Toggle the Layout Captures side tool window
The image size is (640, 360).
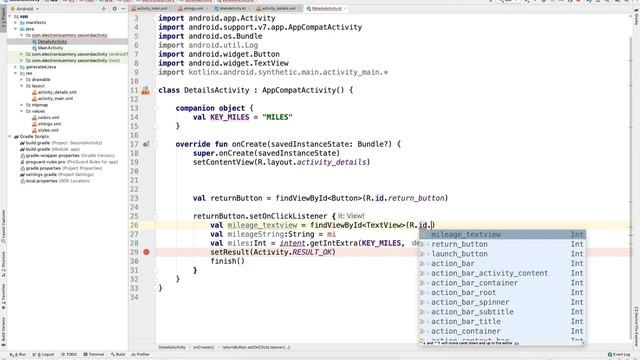tap(3, 227)
